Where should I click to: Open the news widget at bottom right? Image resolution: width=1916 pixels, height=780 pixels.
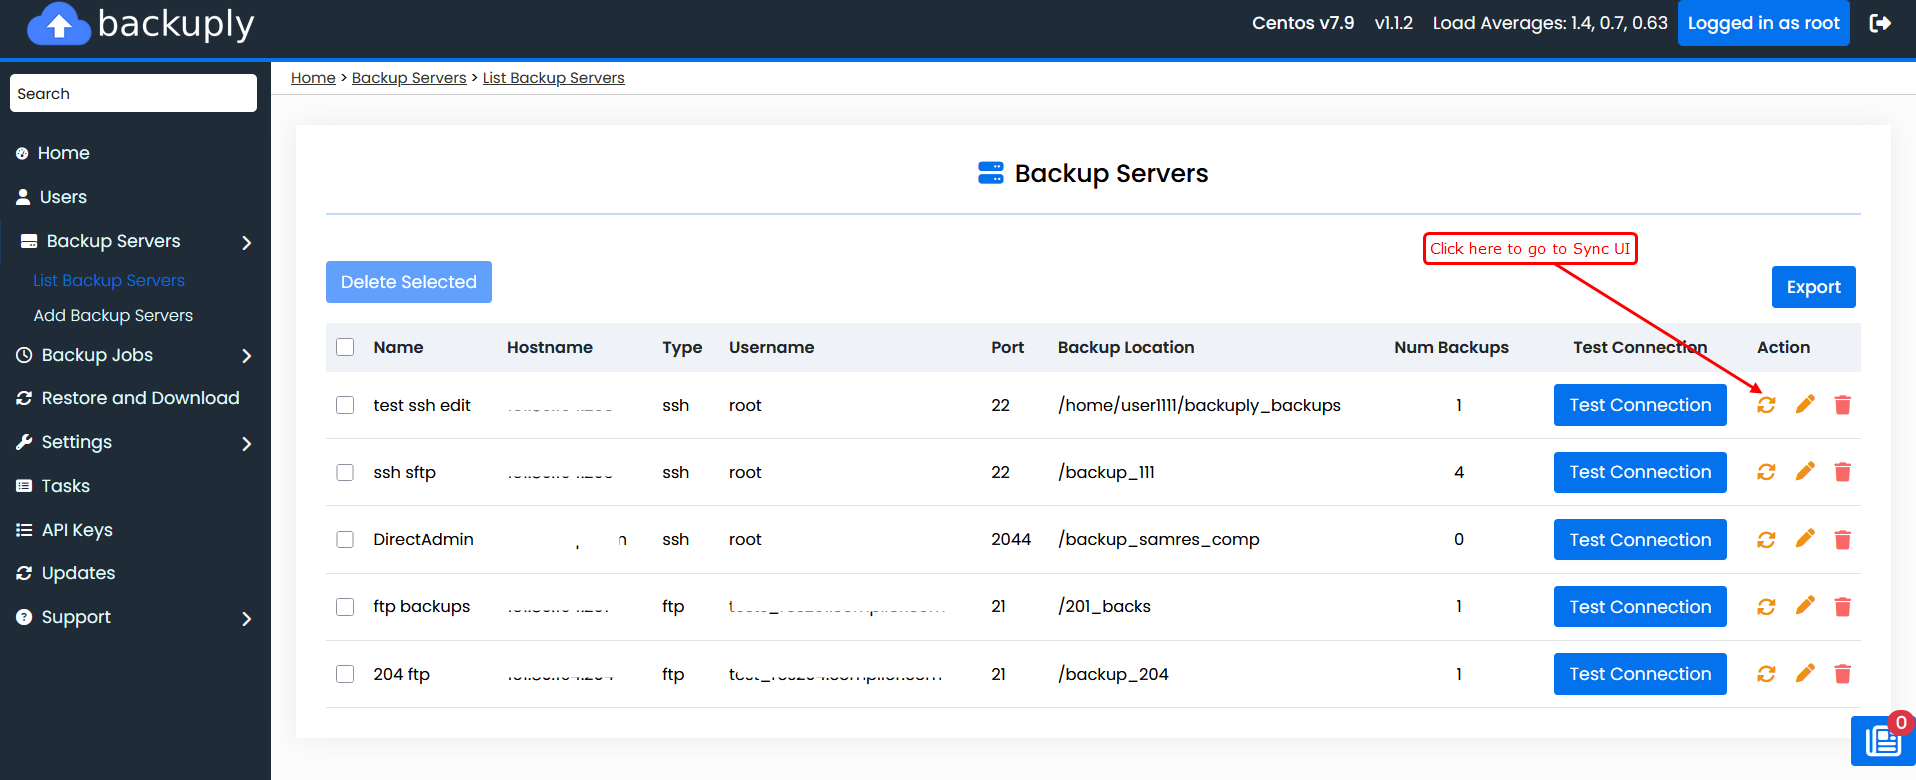1882,741
